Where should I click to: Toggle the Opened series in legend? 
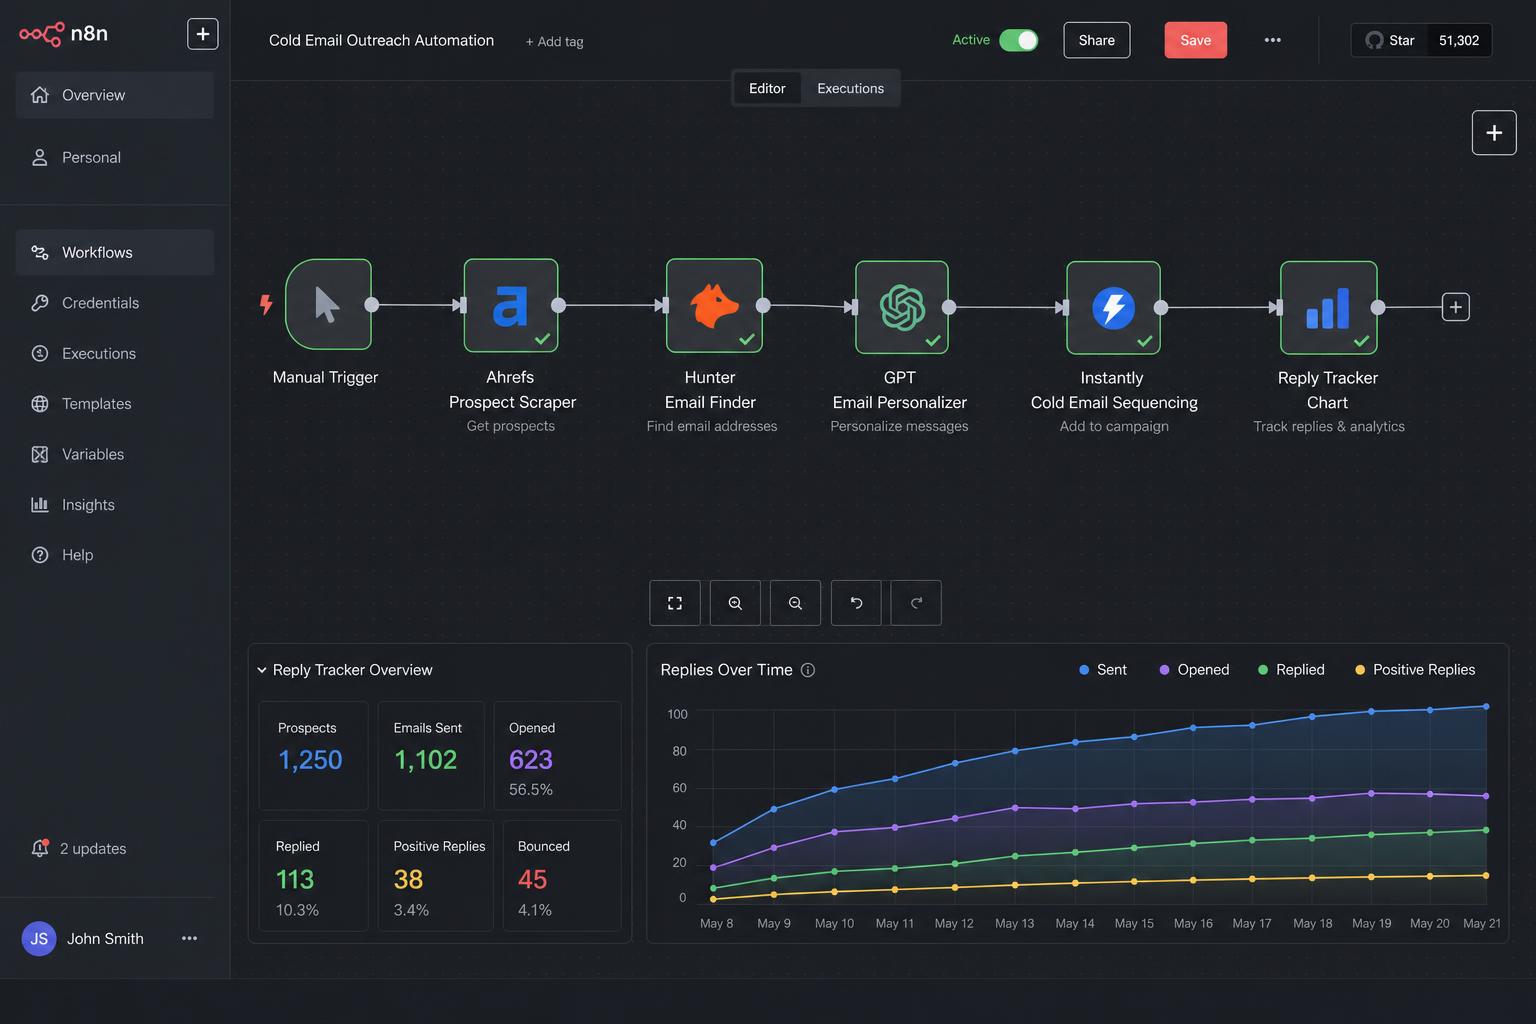(1194, 670)
